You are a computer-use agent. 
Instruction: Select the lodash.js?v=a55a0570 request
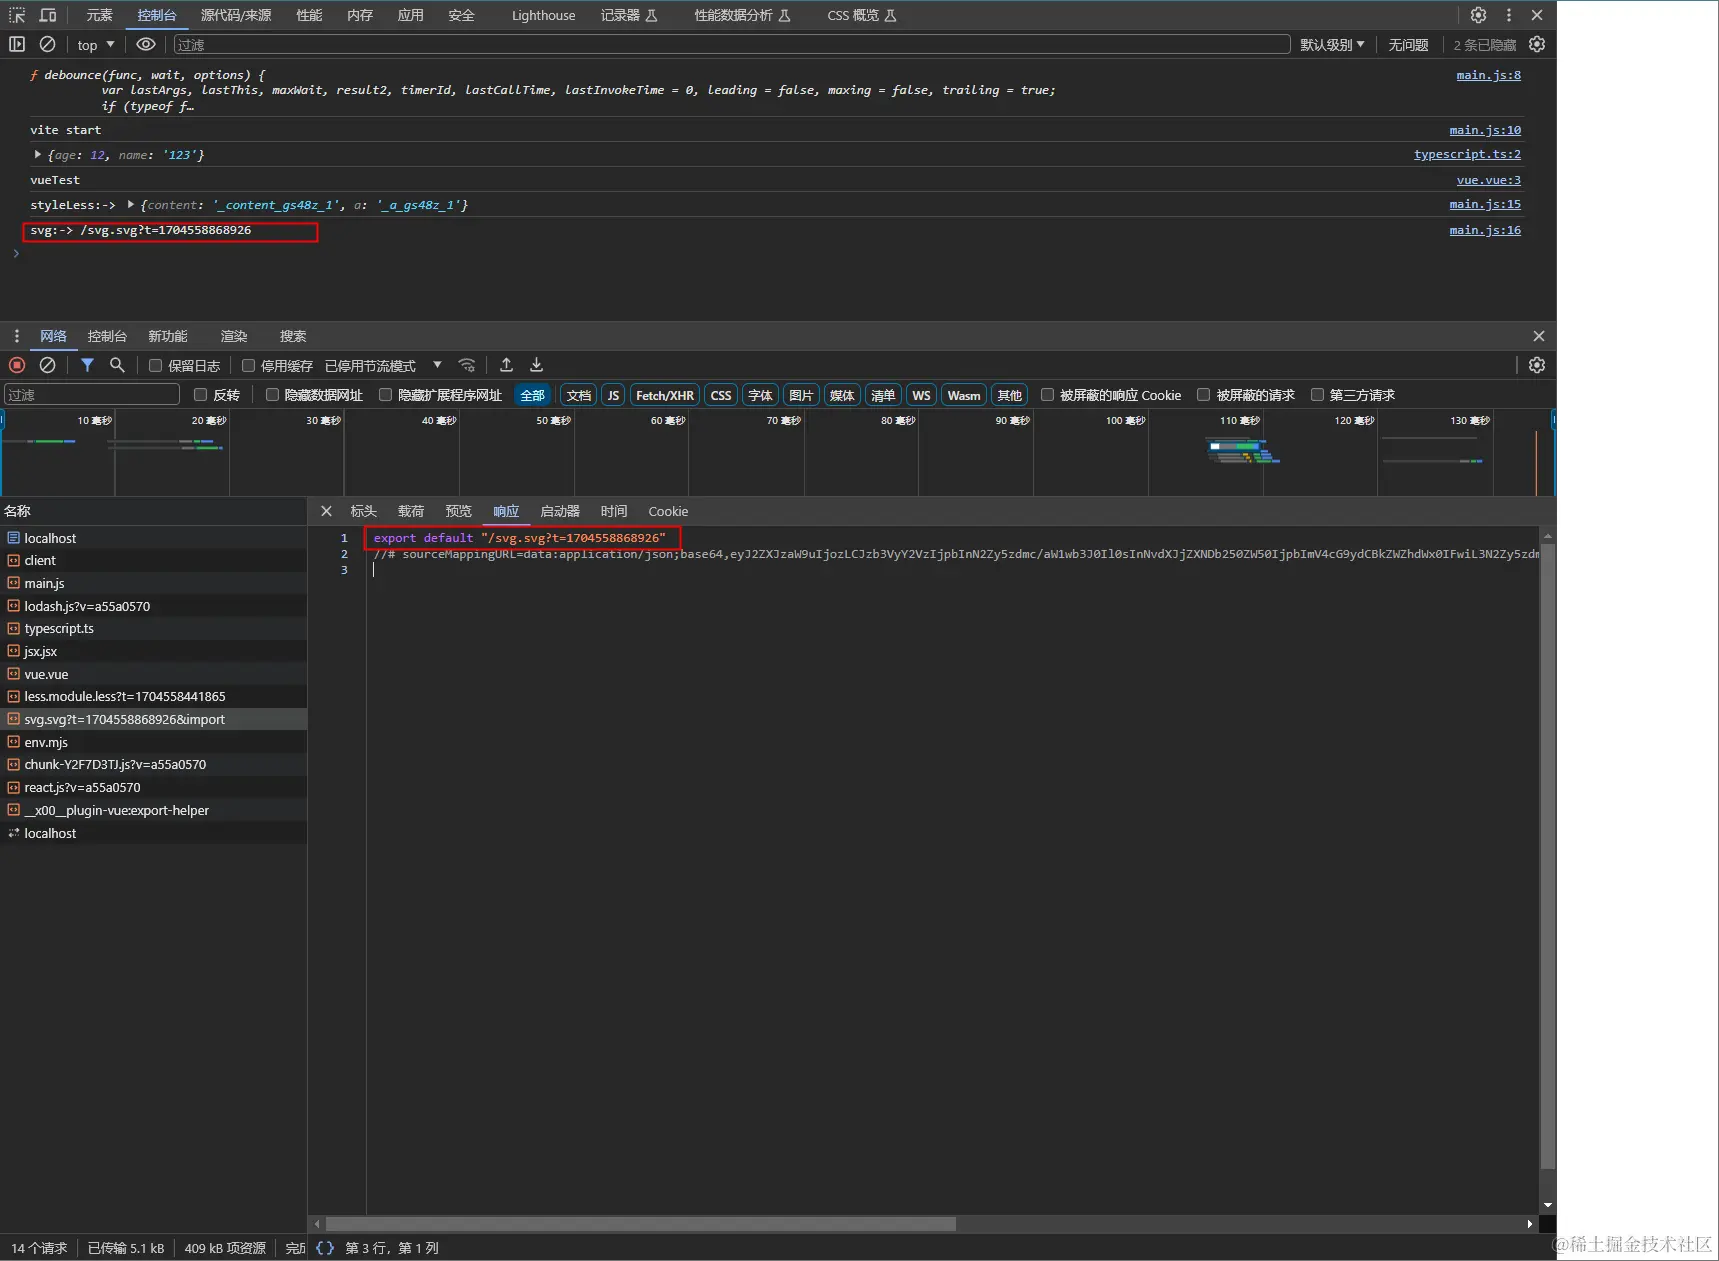(x=153, y=606)
